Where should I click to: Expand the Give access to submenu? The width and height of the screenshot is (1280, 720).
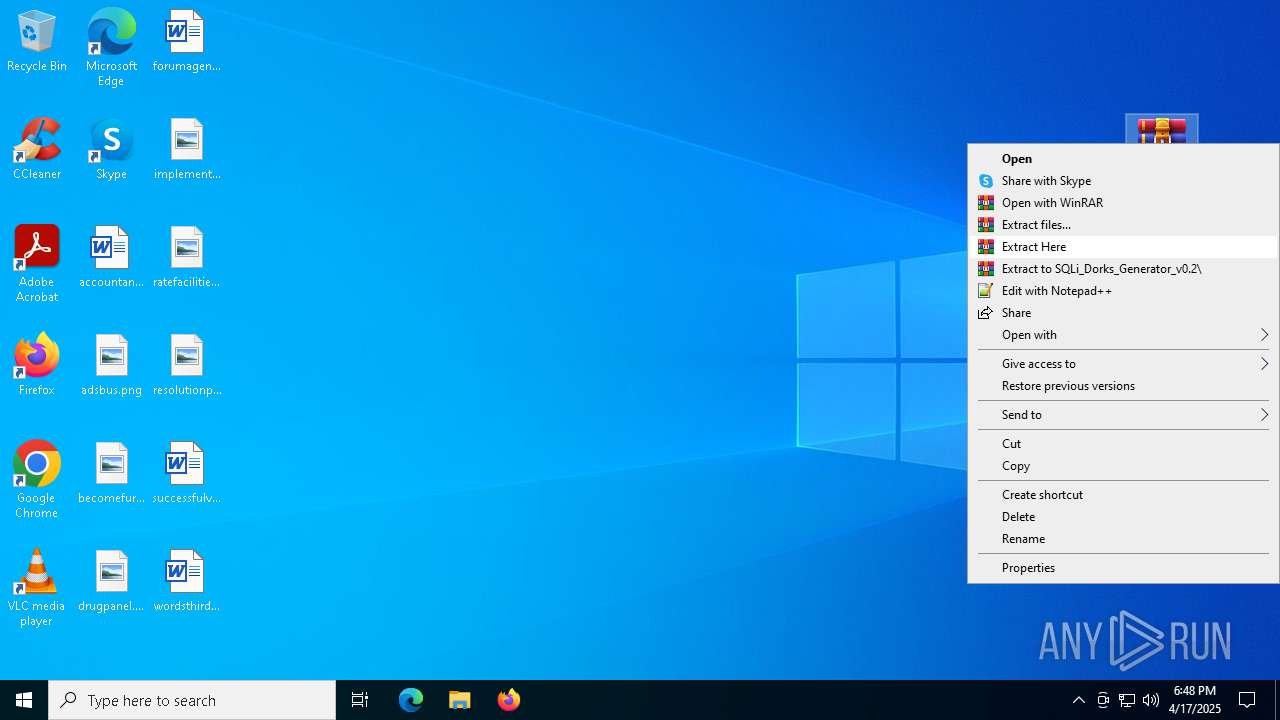[1123, 364]
